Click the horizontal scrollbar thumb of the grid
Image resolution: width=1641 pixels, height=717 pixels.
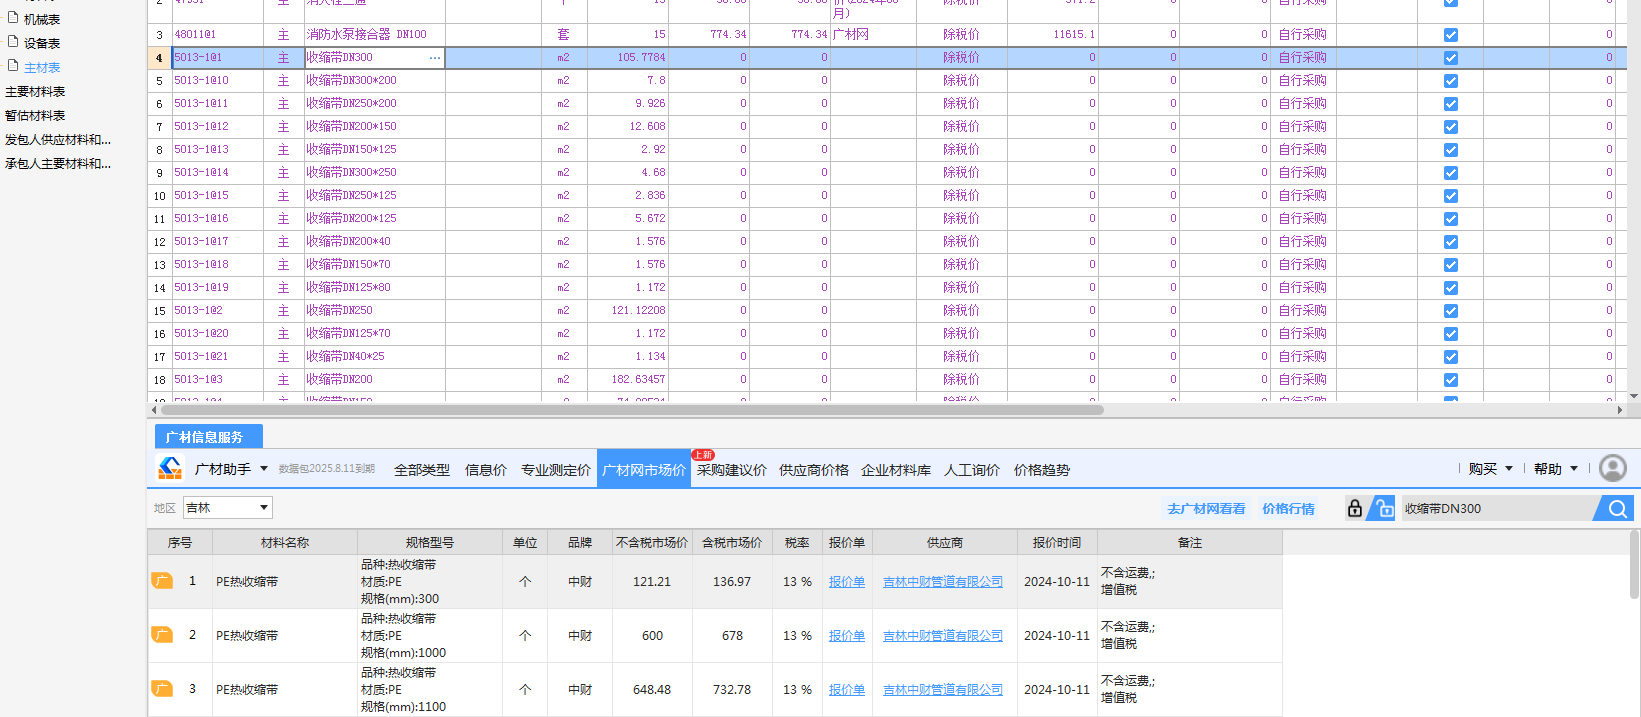pyautogui.click(x=632, y=410)
